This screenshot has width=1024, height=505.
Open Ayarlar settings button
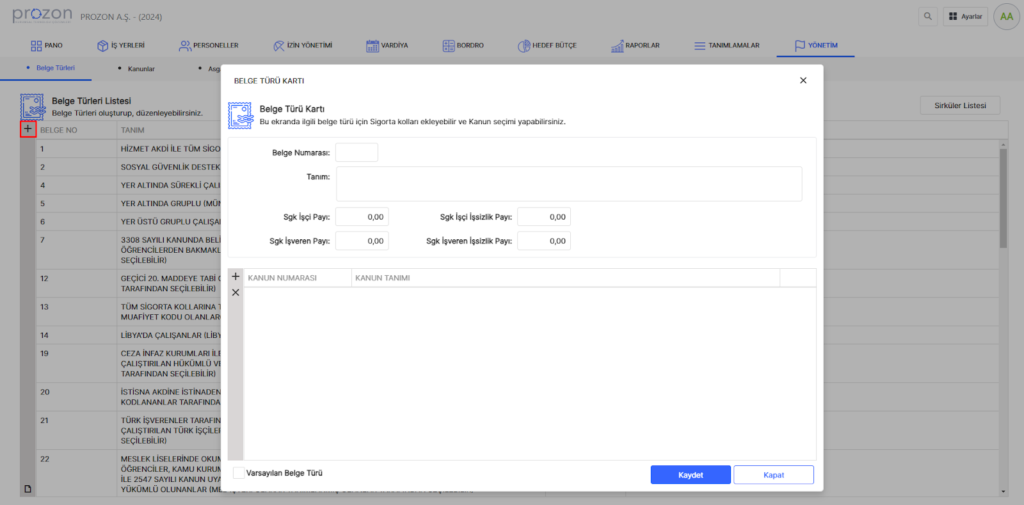(x=964, y=17)
